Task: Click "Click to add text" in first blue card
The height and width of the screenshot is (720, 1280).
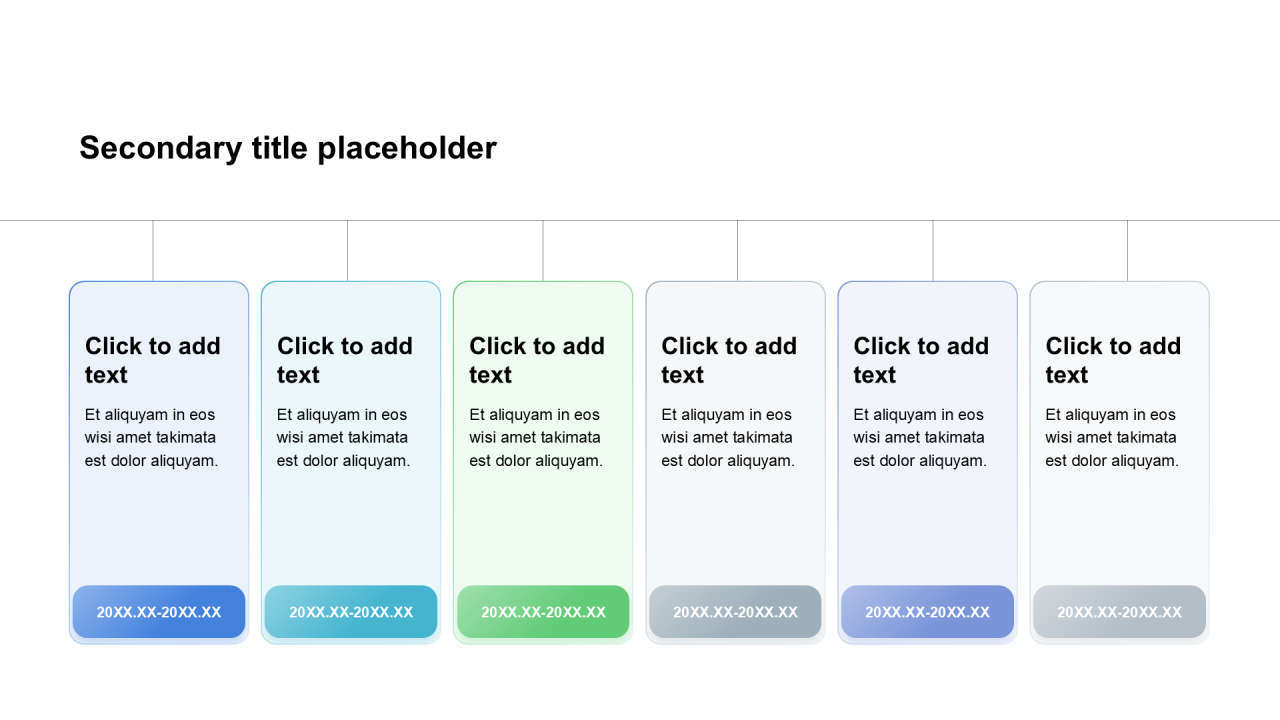Action: 152,360
